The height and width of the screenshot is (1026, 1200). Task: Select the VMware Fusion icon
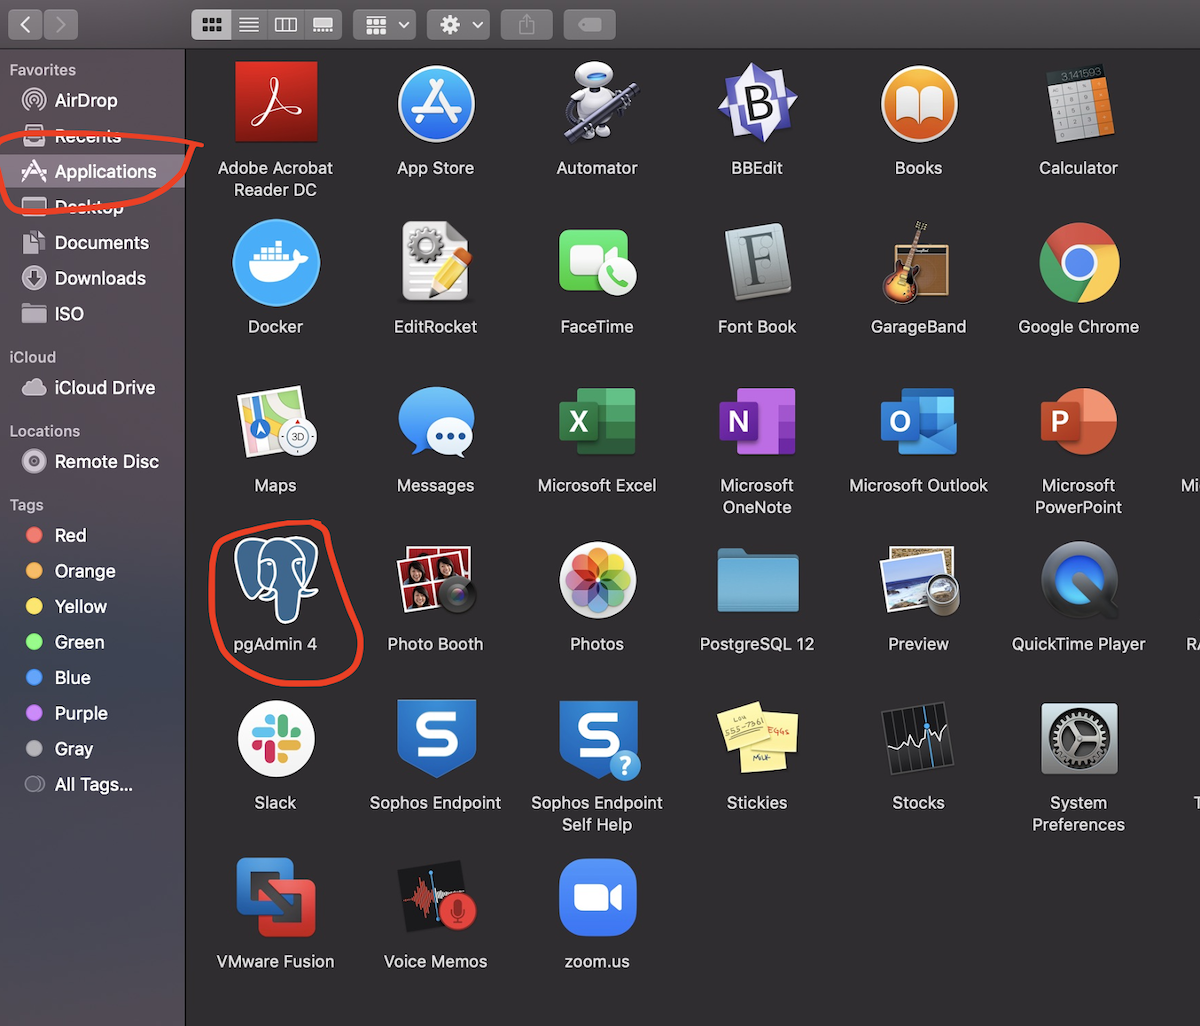coord(275,898)
